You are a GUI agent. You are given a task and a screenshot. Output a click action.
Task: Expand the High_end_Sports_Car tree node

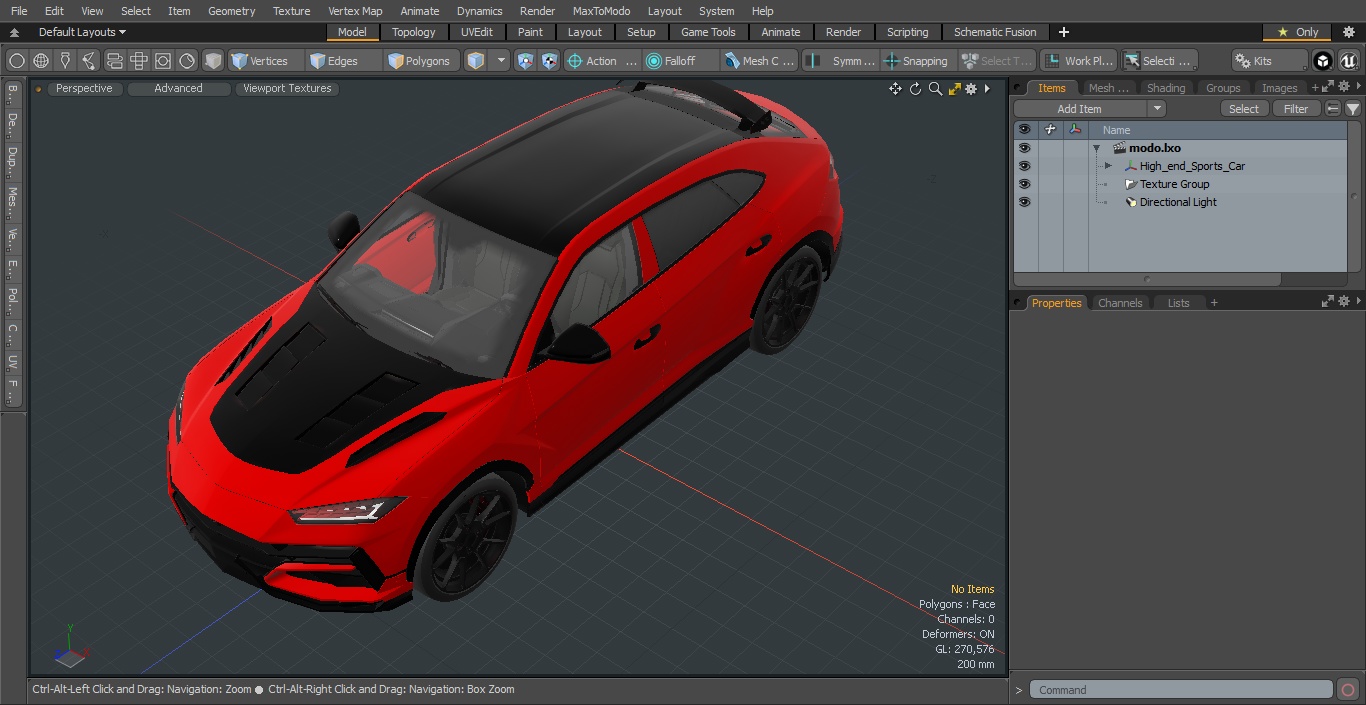[x=1108, y=166]
